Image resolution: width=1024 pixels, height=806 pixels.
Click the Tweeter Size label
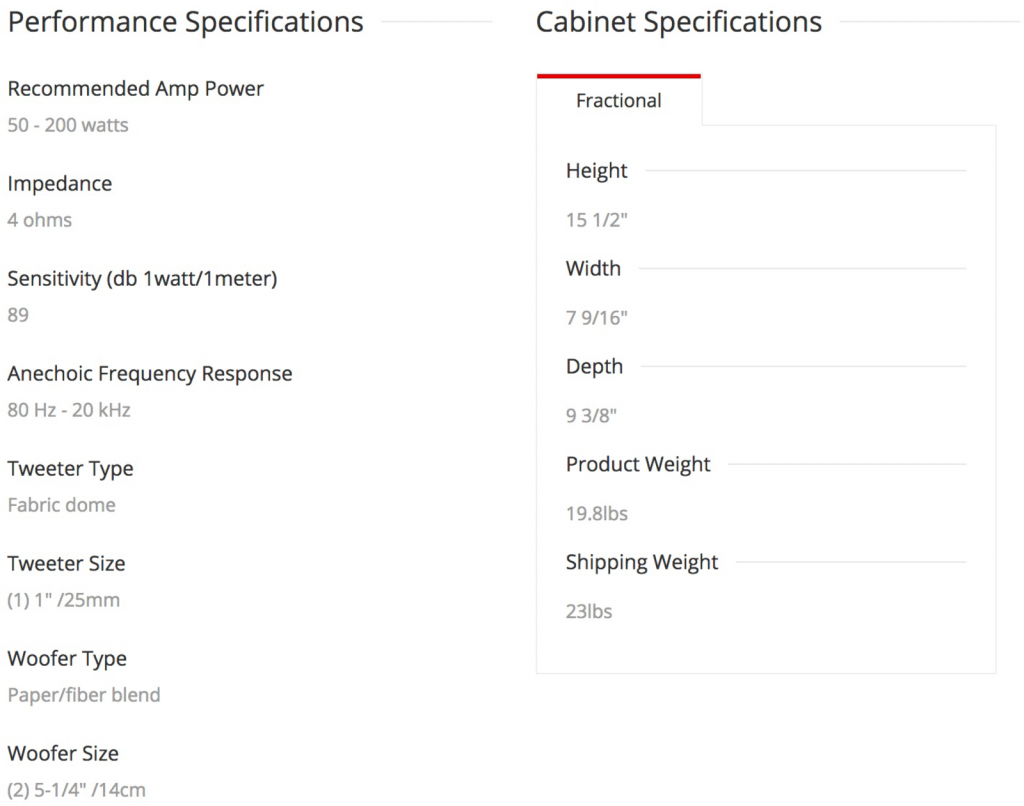click(x=67, y=564)
